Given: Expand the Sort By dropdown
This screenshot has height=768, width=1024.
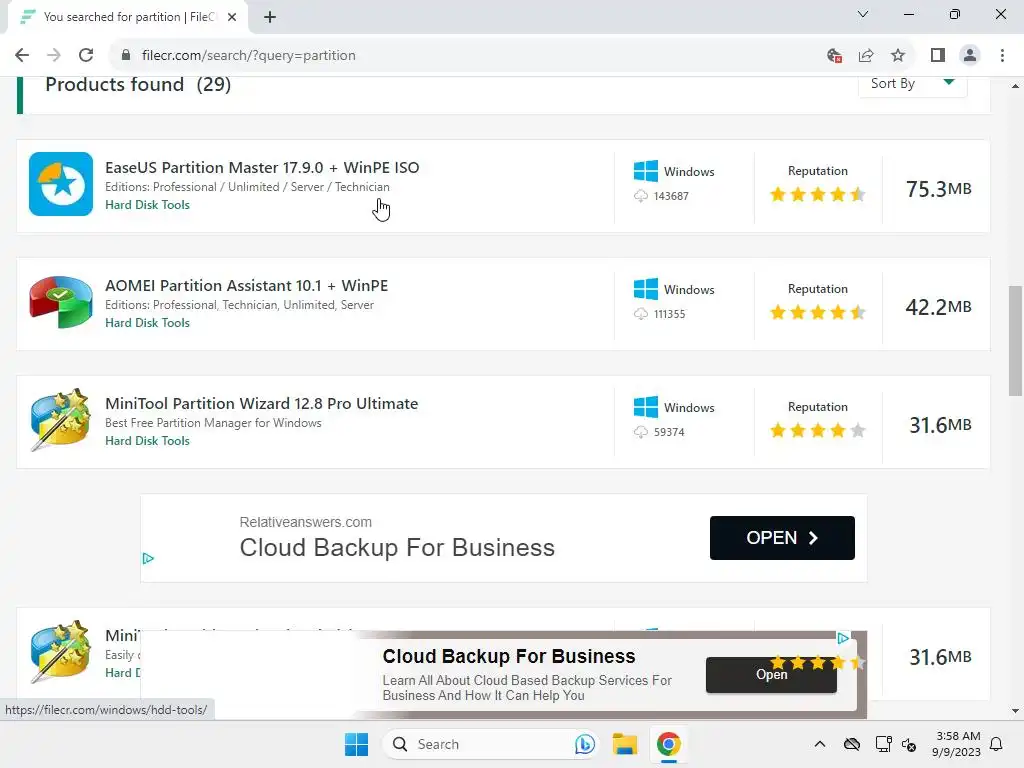Looking at the screenshot, I should coord(912,84).
